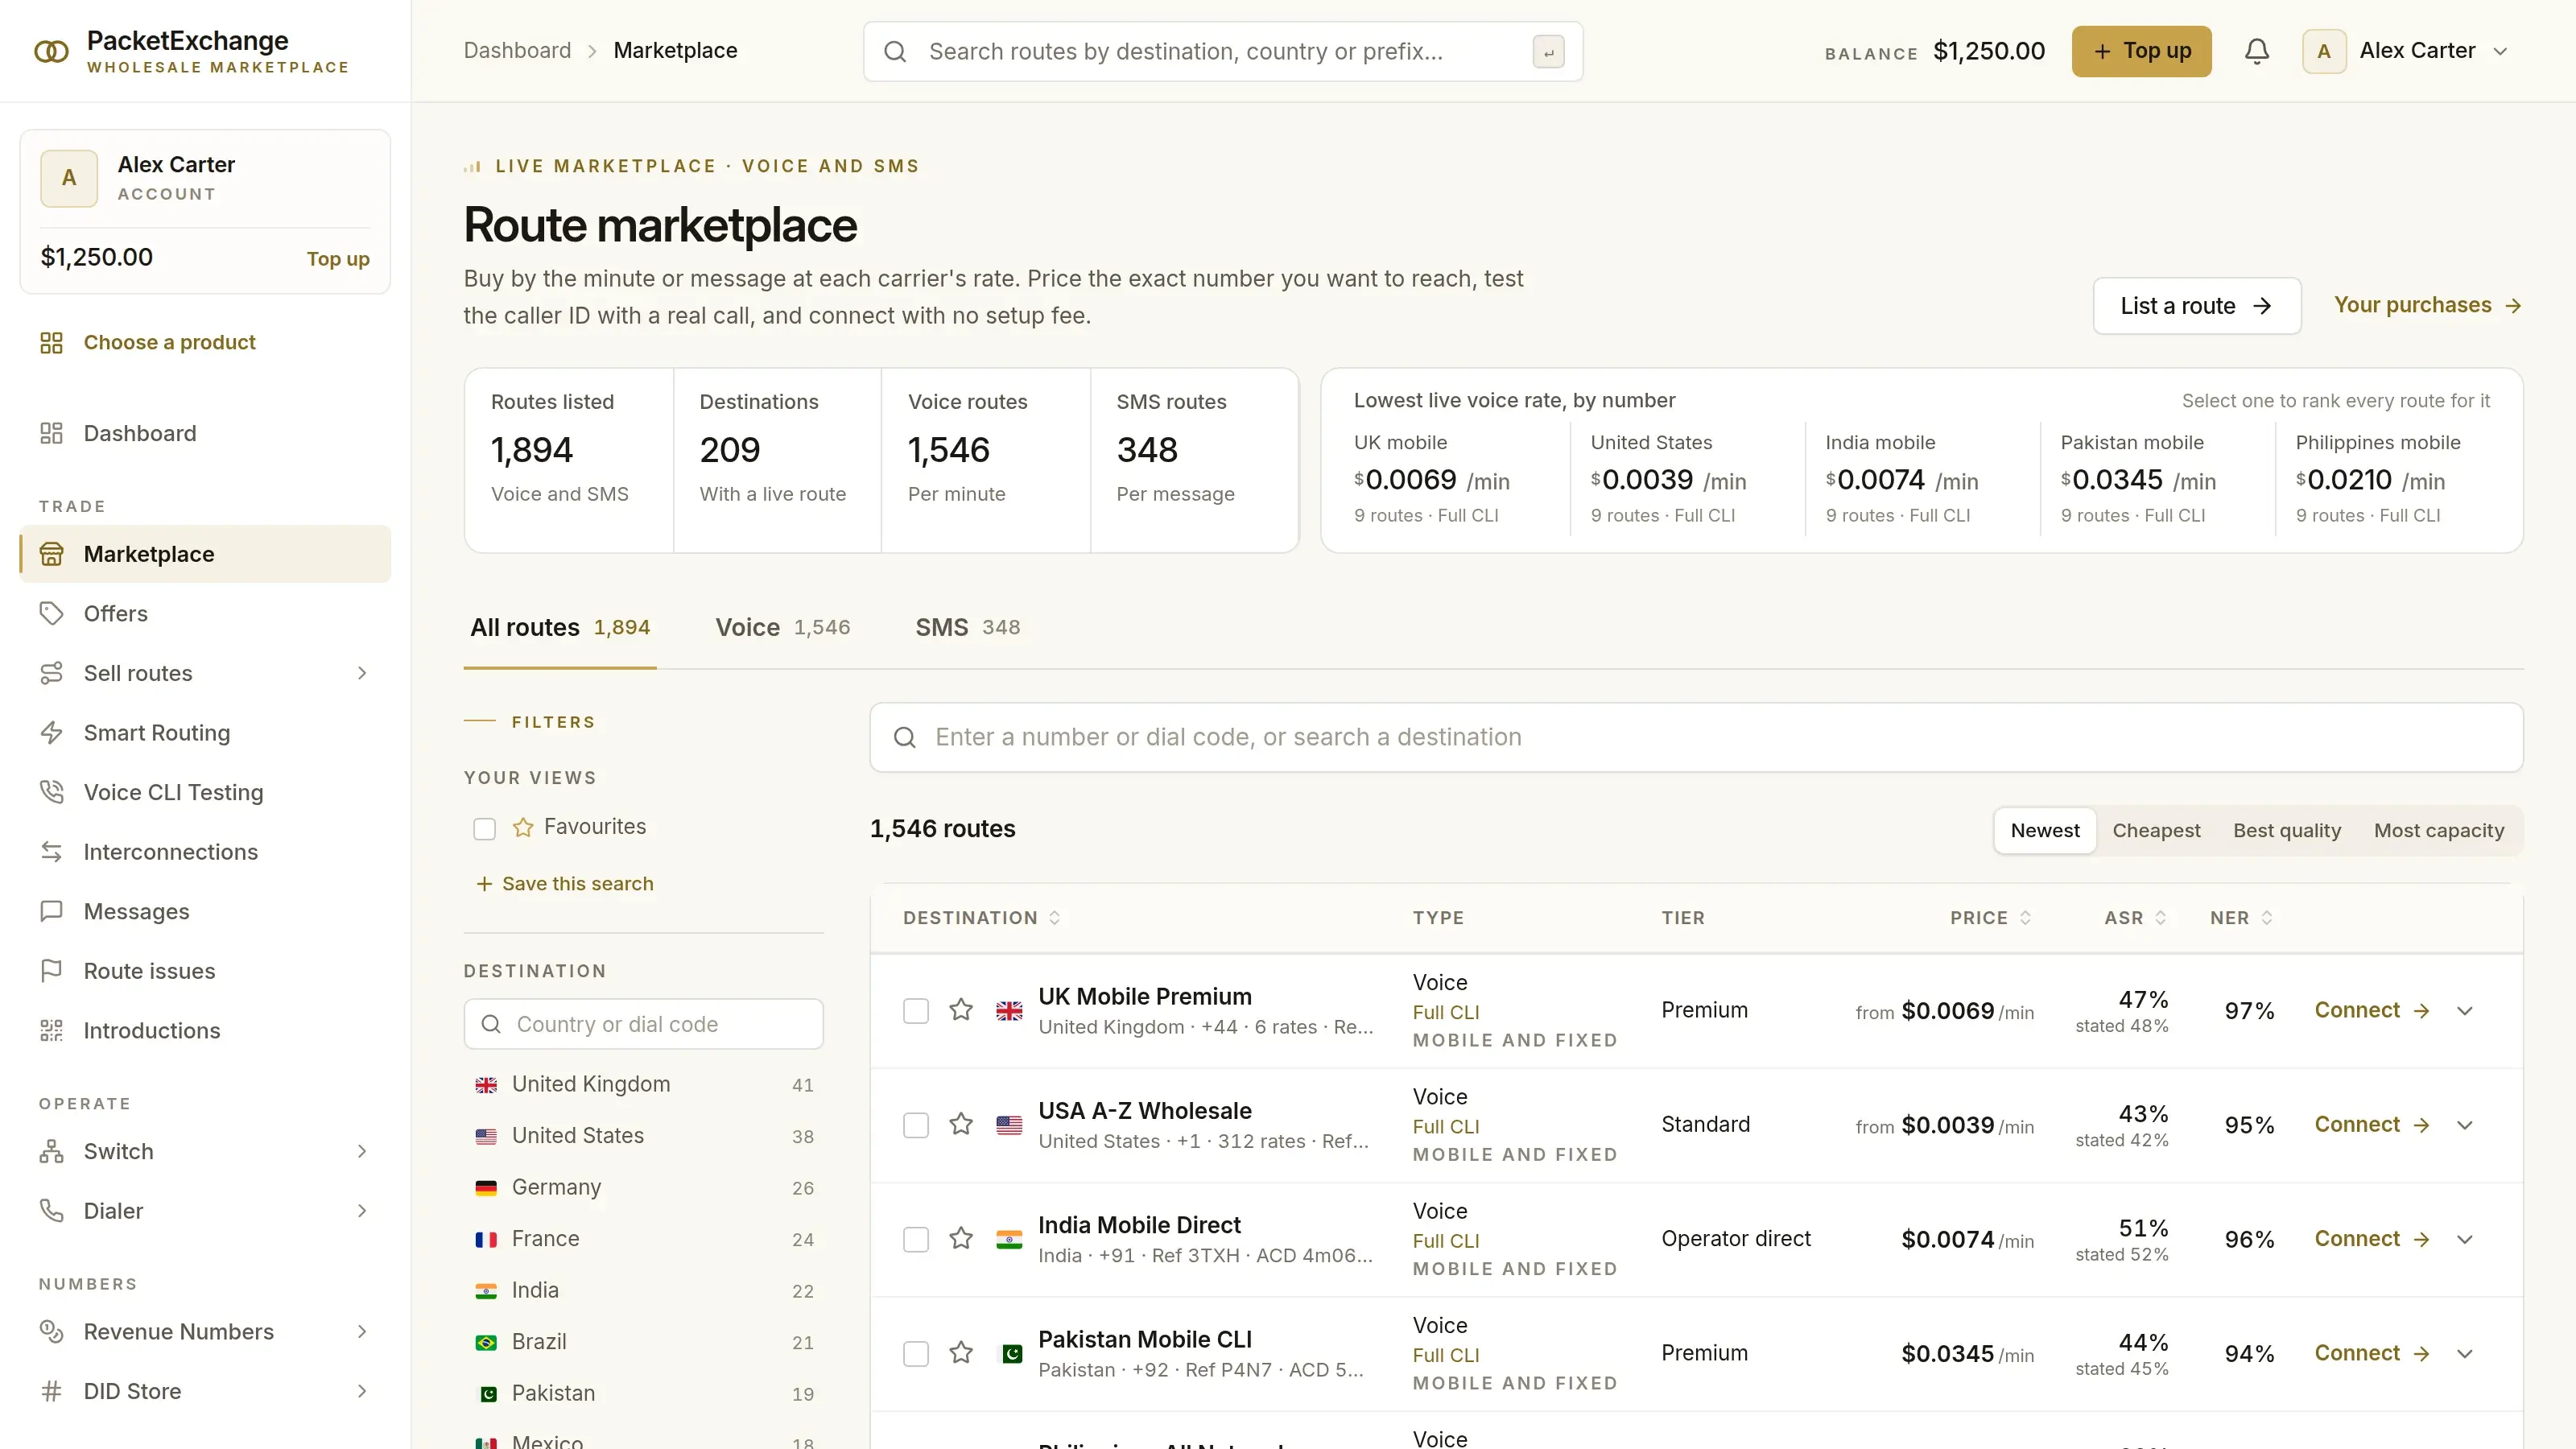The width and height of the screenshot is (2576, 1449).
Task: Select the UK Mobile Premium row checkbox
Action: tap(915, 1011)
